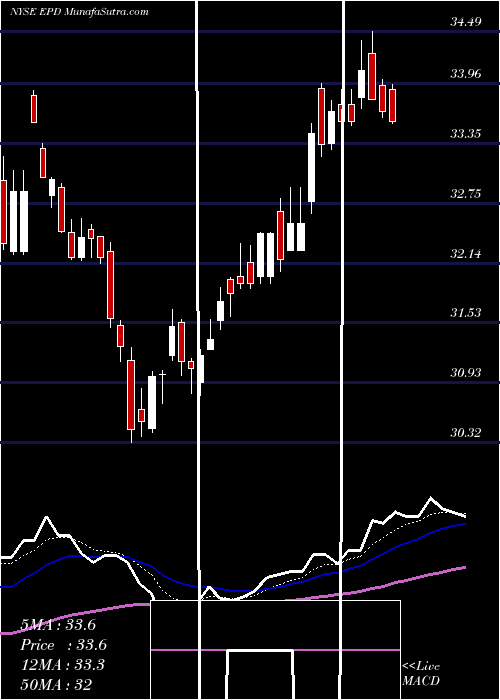Click the 50MA : 32 readout
The image size is (500, 700).
click(56, 685)
